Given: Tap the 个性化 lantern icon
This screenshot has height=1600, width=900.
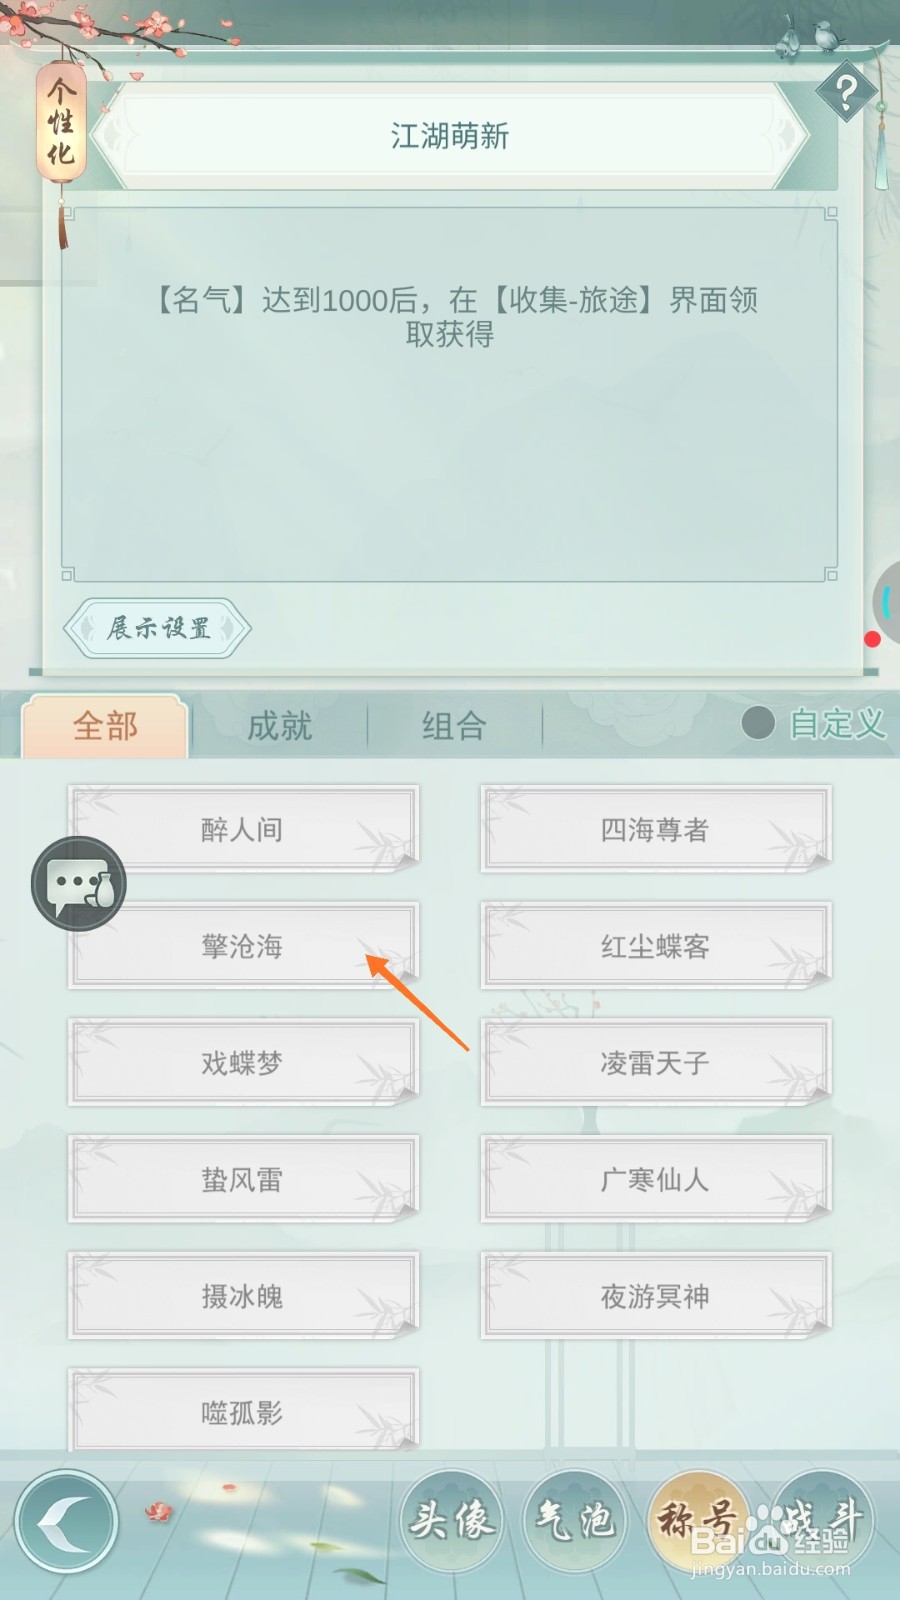Looking at the screenshot, I should (x=61, y=122).
